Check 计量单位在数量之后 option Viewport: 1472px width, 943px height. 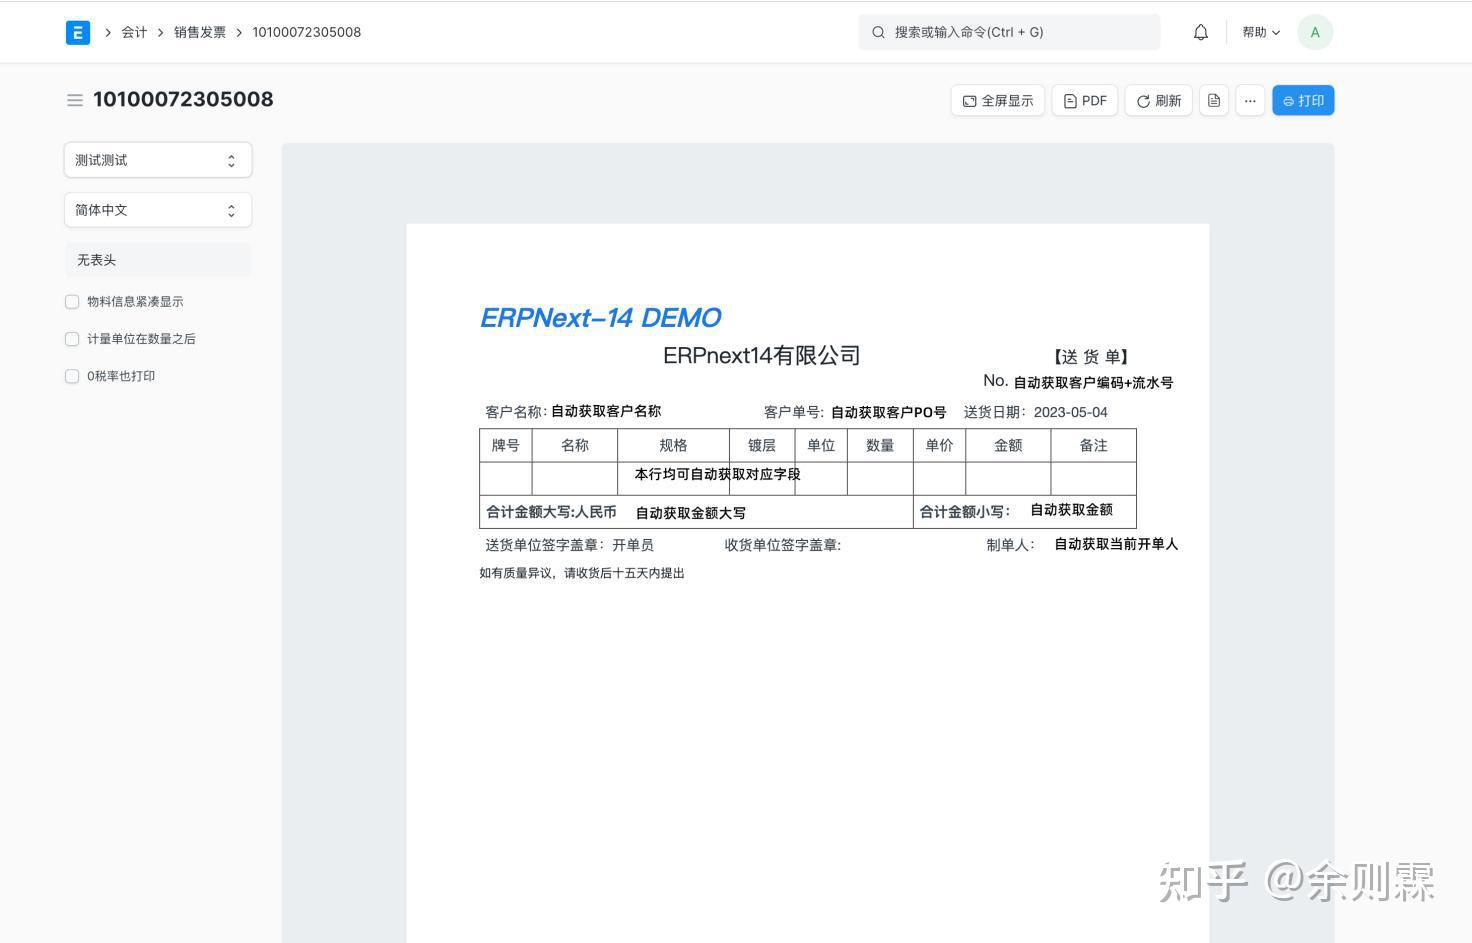pyautogui.click(x=72, y=338)
